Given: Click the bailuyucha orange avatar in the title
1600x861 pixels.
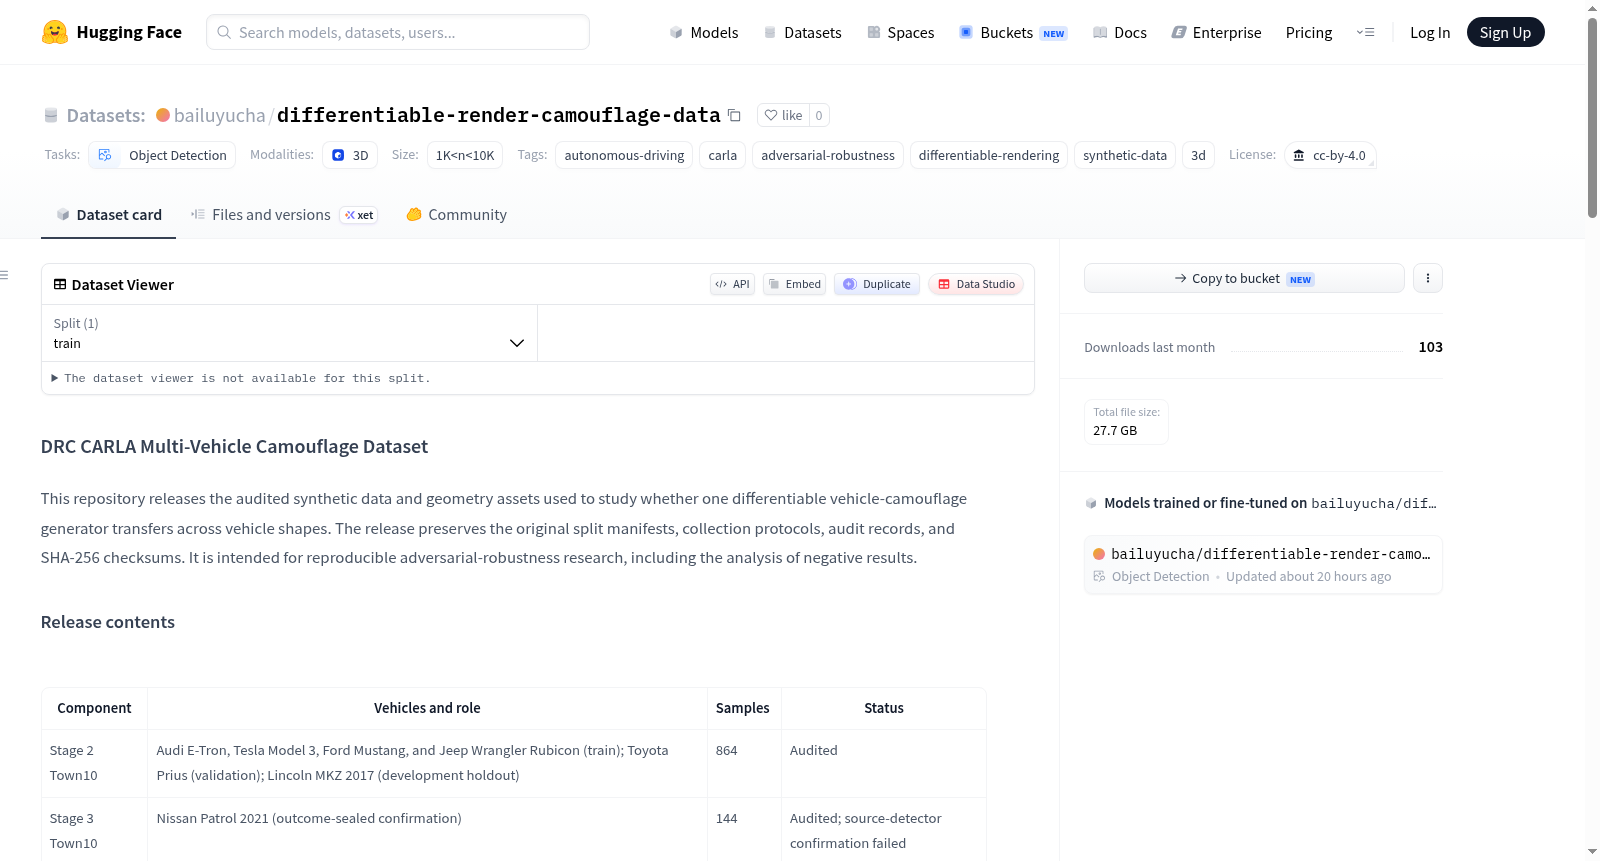Looking at the screenshot, I should tap(163, 115).
